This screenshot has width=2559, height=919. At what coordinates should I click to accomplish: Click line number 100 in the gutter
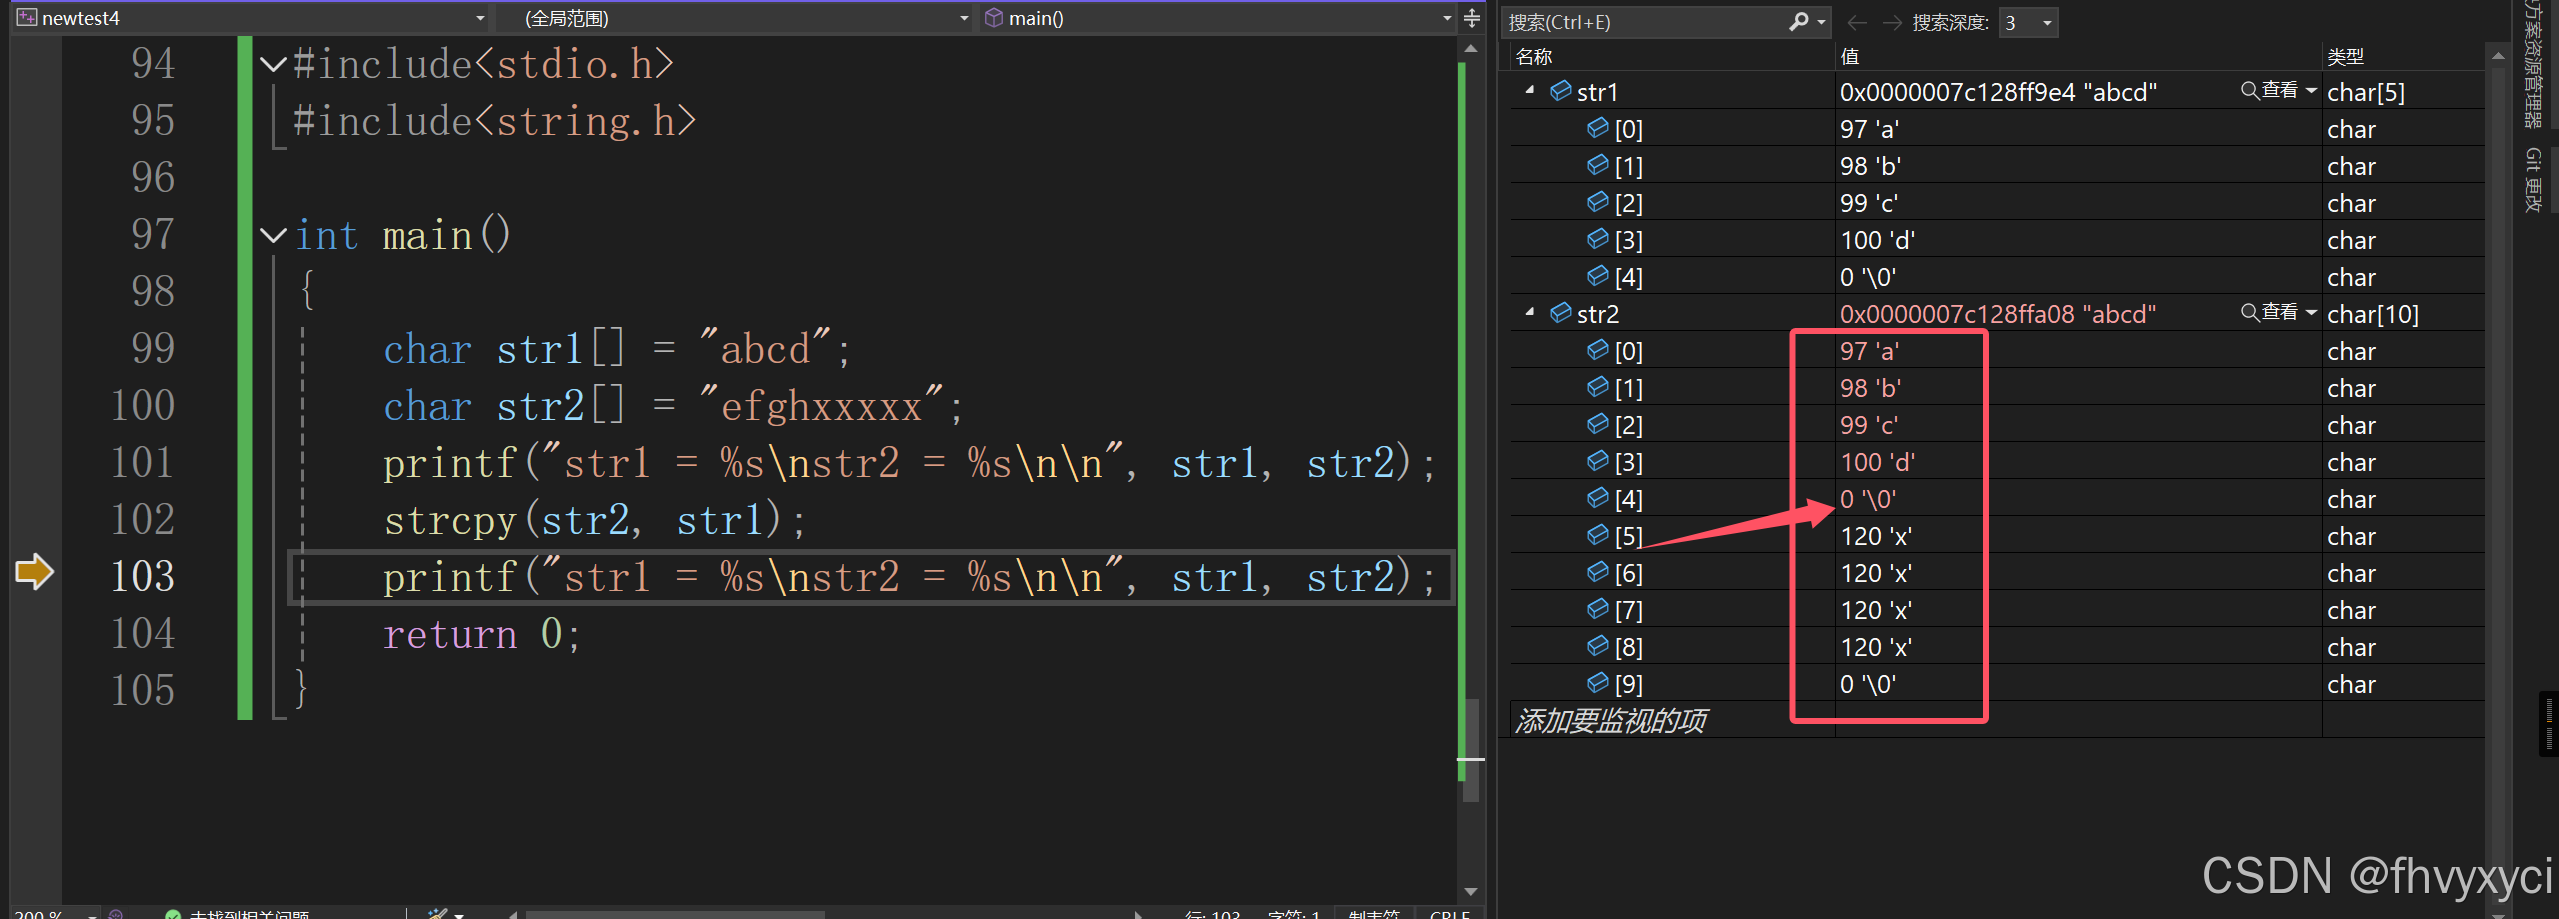pyautogui.click(x=142, y=405)
